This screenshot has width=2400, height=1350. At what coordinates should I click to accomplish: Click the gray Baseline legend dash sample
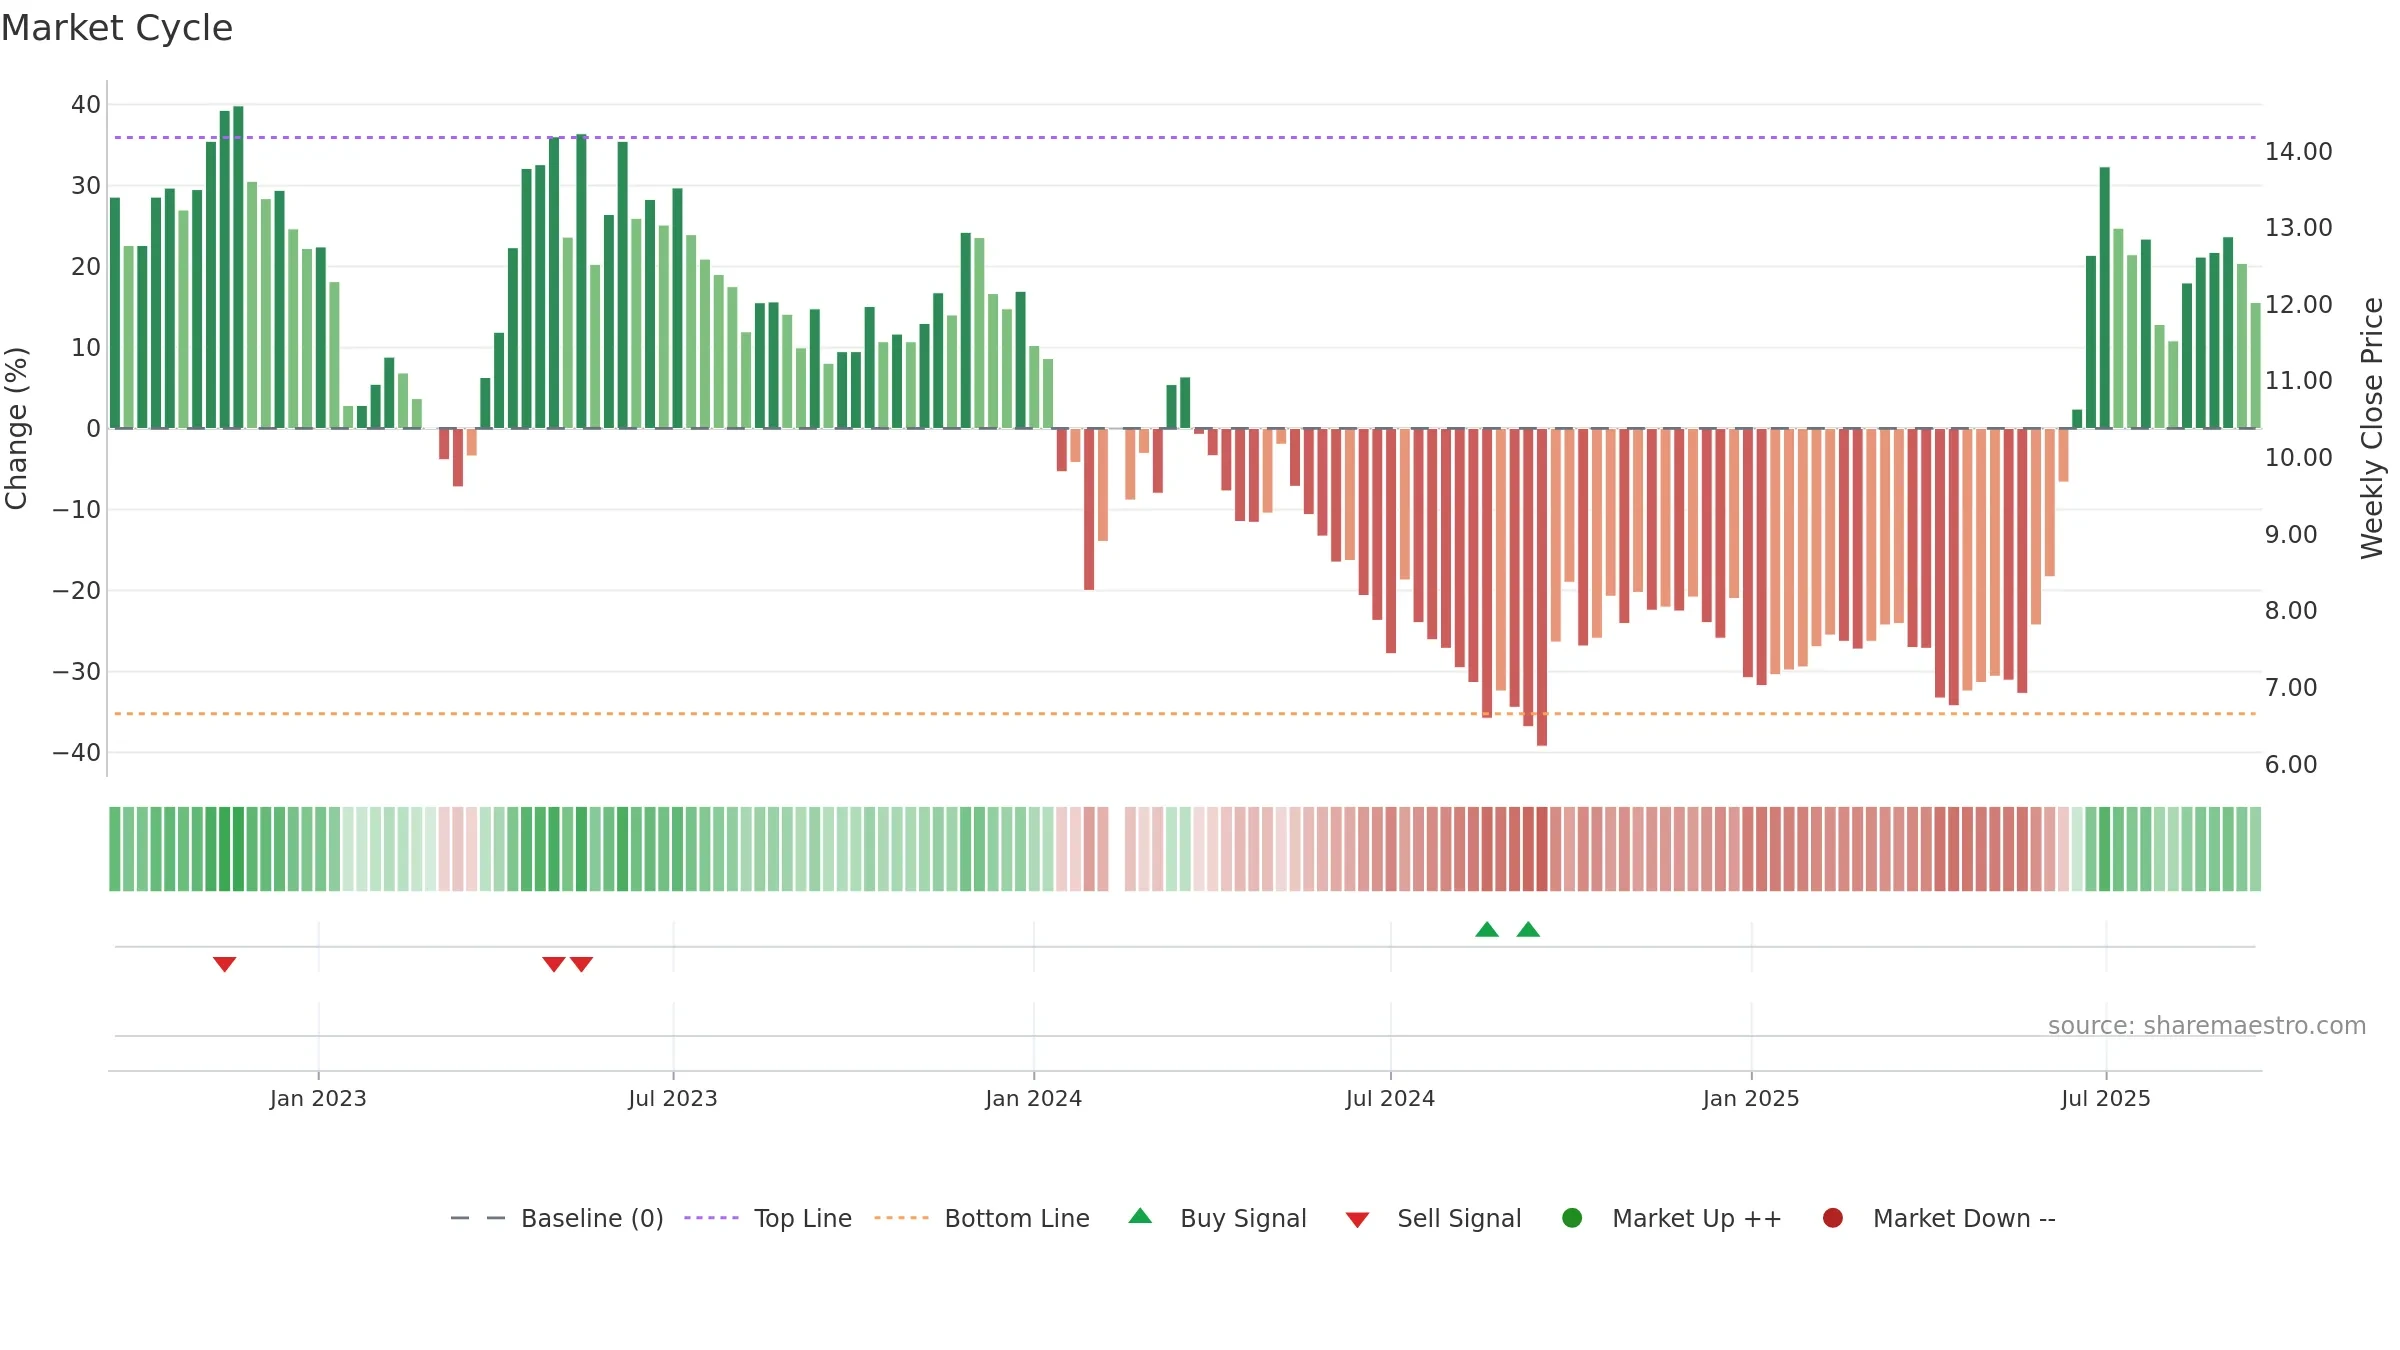coord(478,1218)
